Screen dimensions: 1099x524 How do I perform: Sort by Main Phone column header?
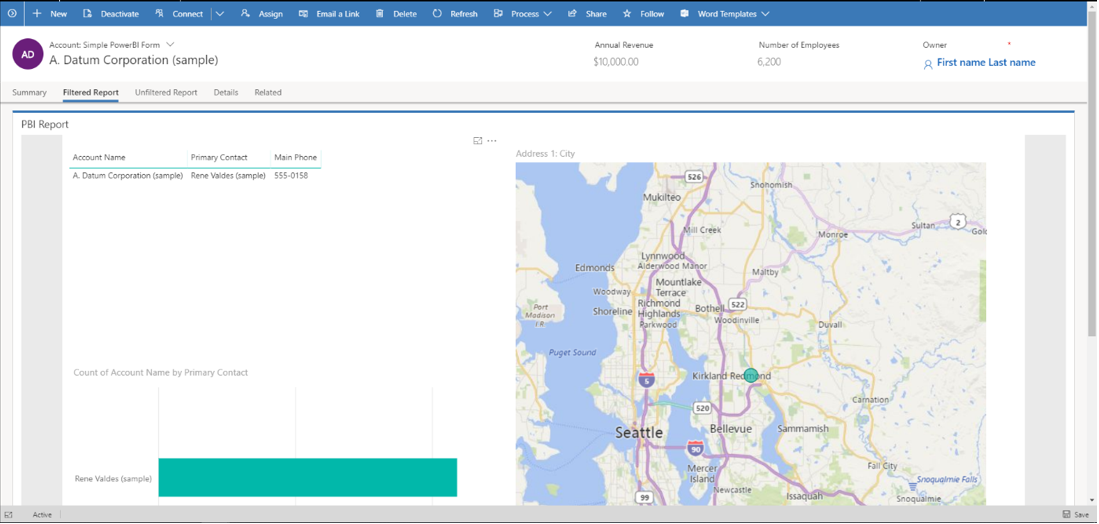click(296, 158)
